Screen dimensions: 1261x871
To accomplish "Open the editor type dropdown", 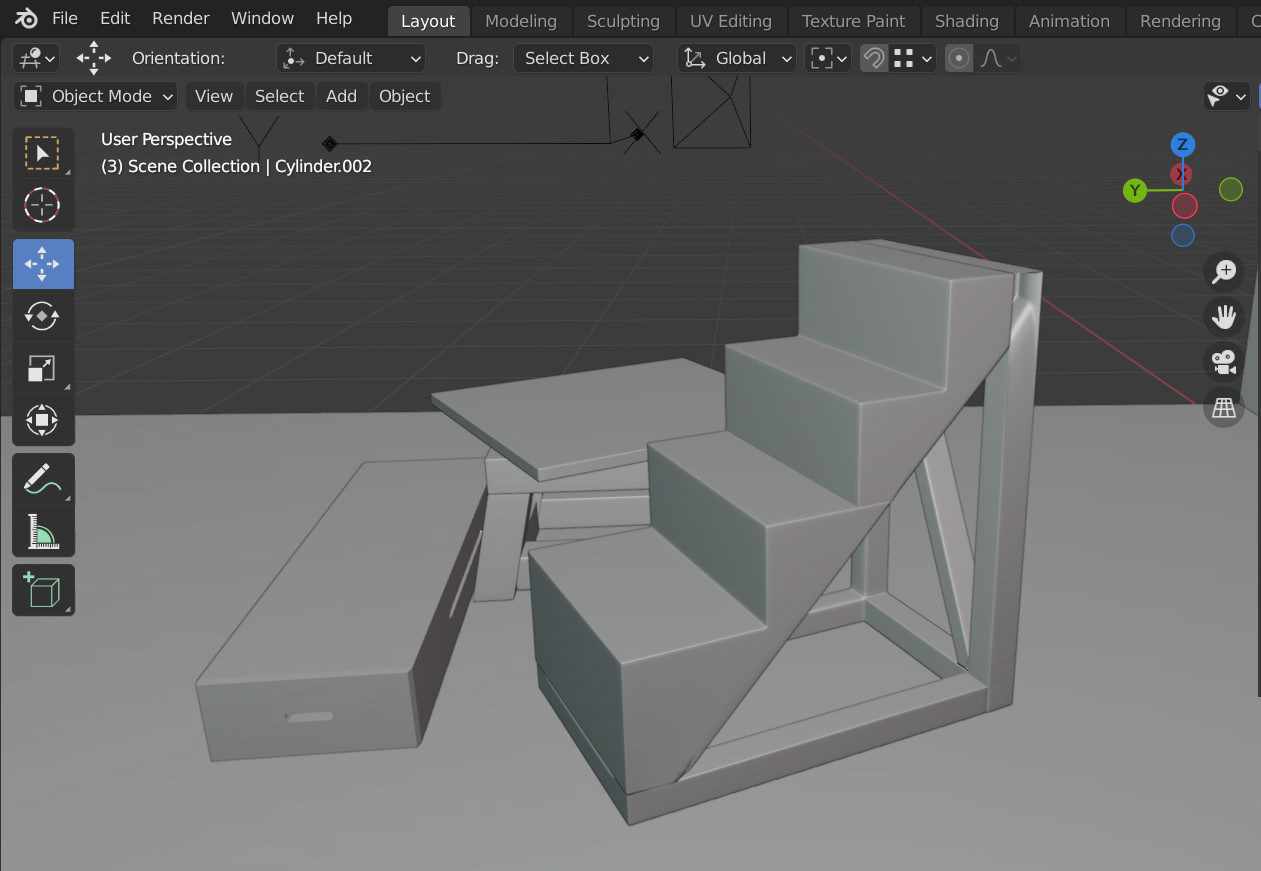I will pos(36,58).
